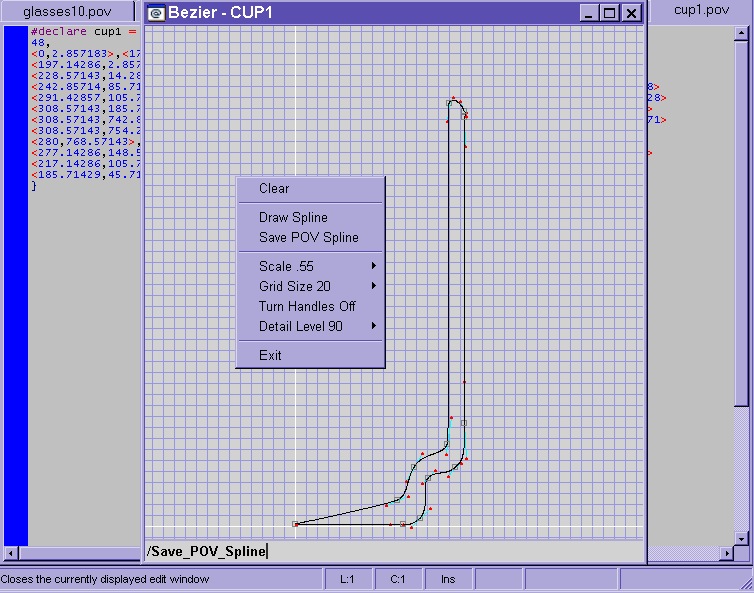
Task: Choose Exit from the context menu
Action: [x=270, y=355]
